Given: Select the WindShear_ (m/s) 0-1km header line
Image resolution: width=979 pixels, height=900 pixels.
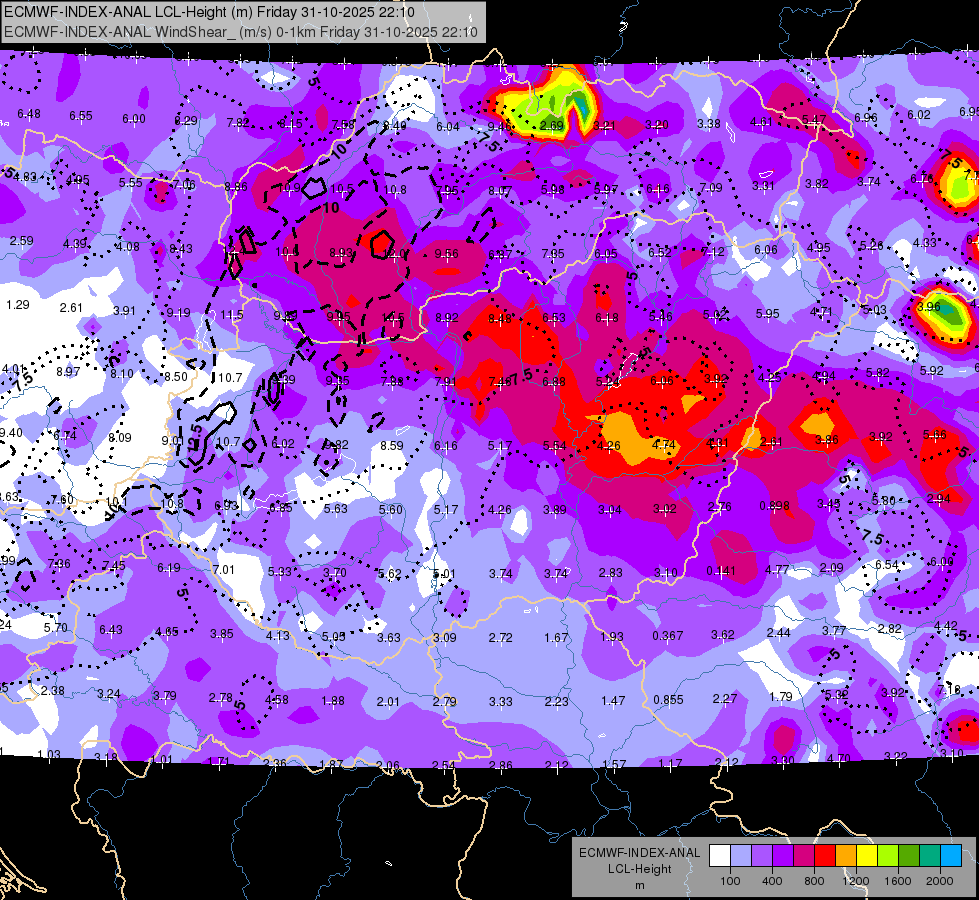Looking at the screenshot, I should pos(240,32).
